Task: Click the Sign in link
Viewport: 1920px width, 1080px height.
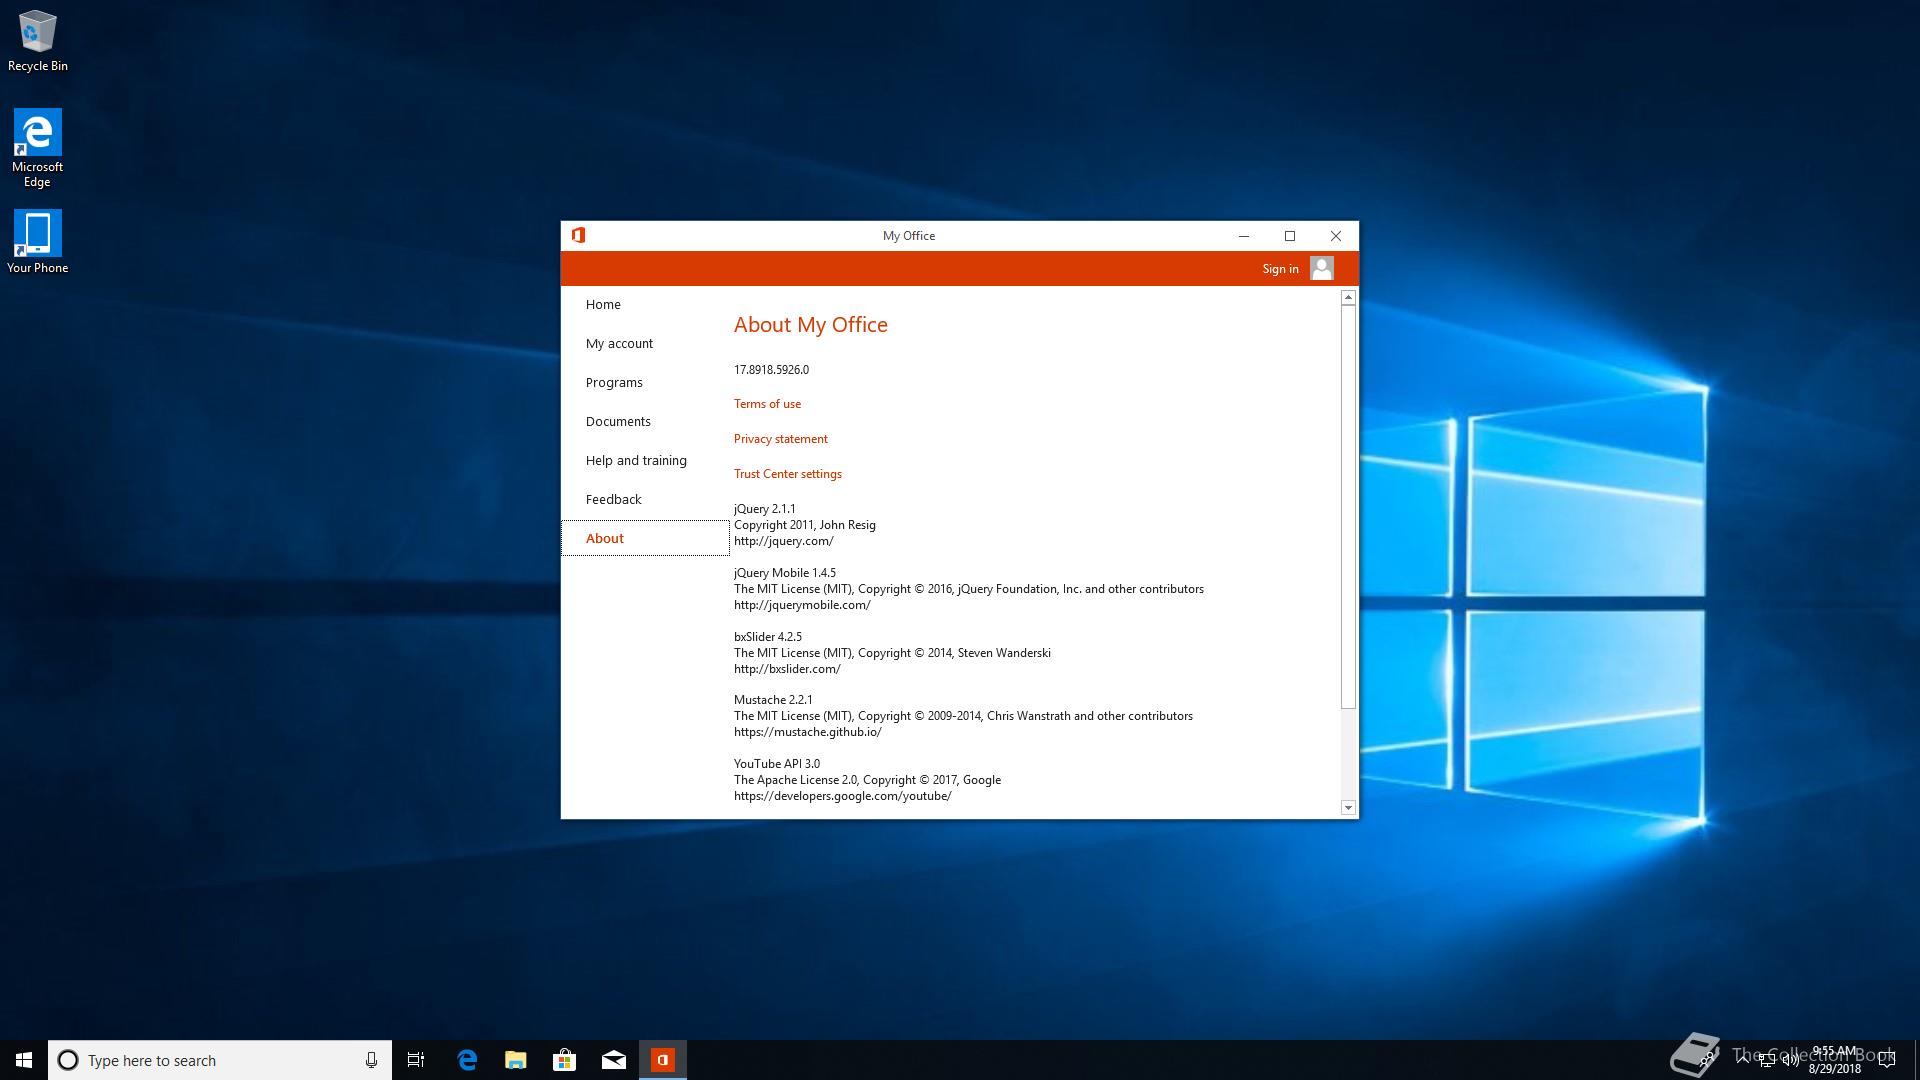Action: pyautogui.click(x=1280, y=268)
